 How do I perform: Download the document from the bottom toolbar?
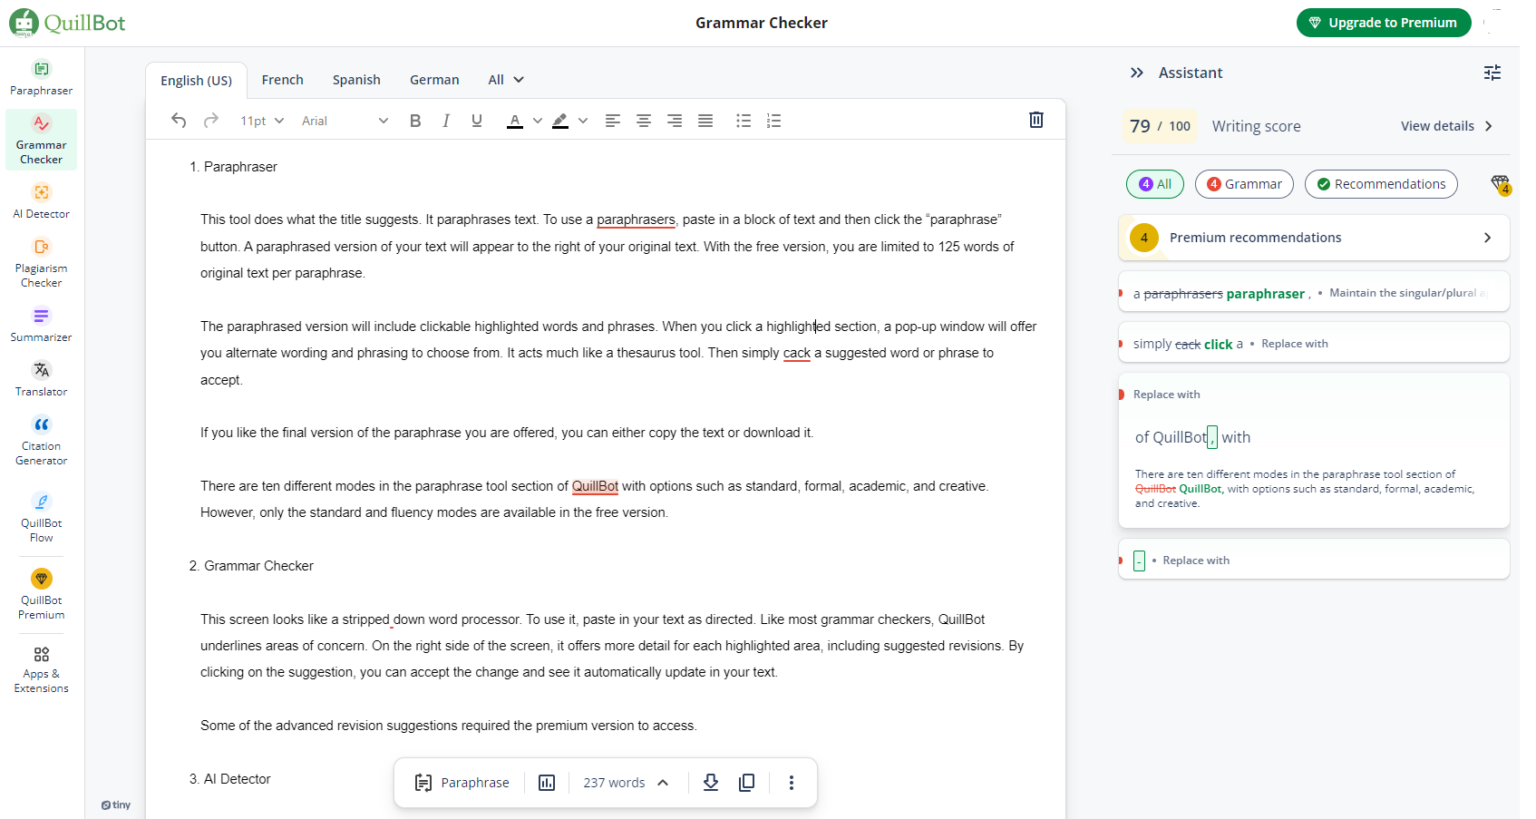(711, 783)
